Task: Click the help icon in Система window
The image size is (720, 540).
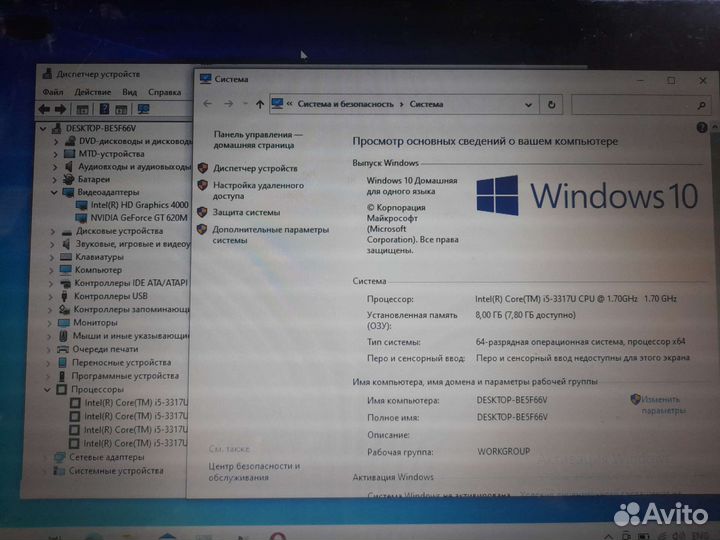Action: click(702, 127)
